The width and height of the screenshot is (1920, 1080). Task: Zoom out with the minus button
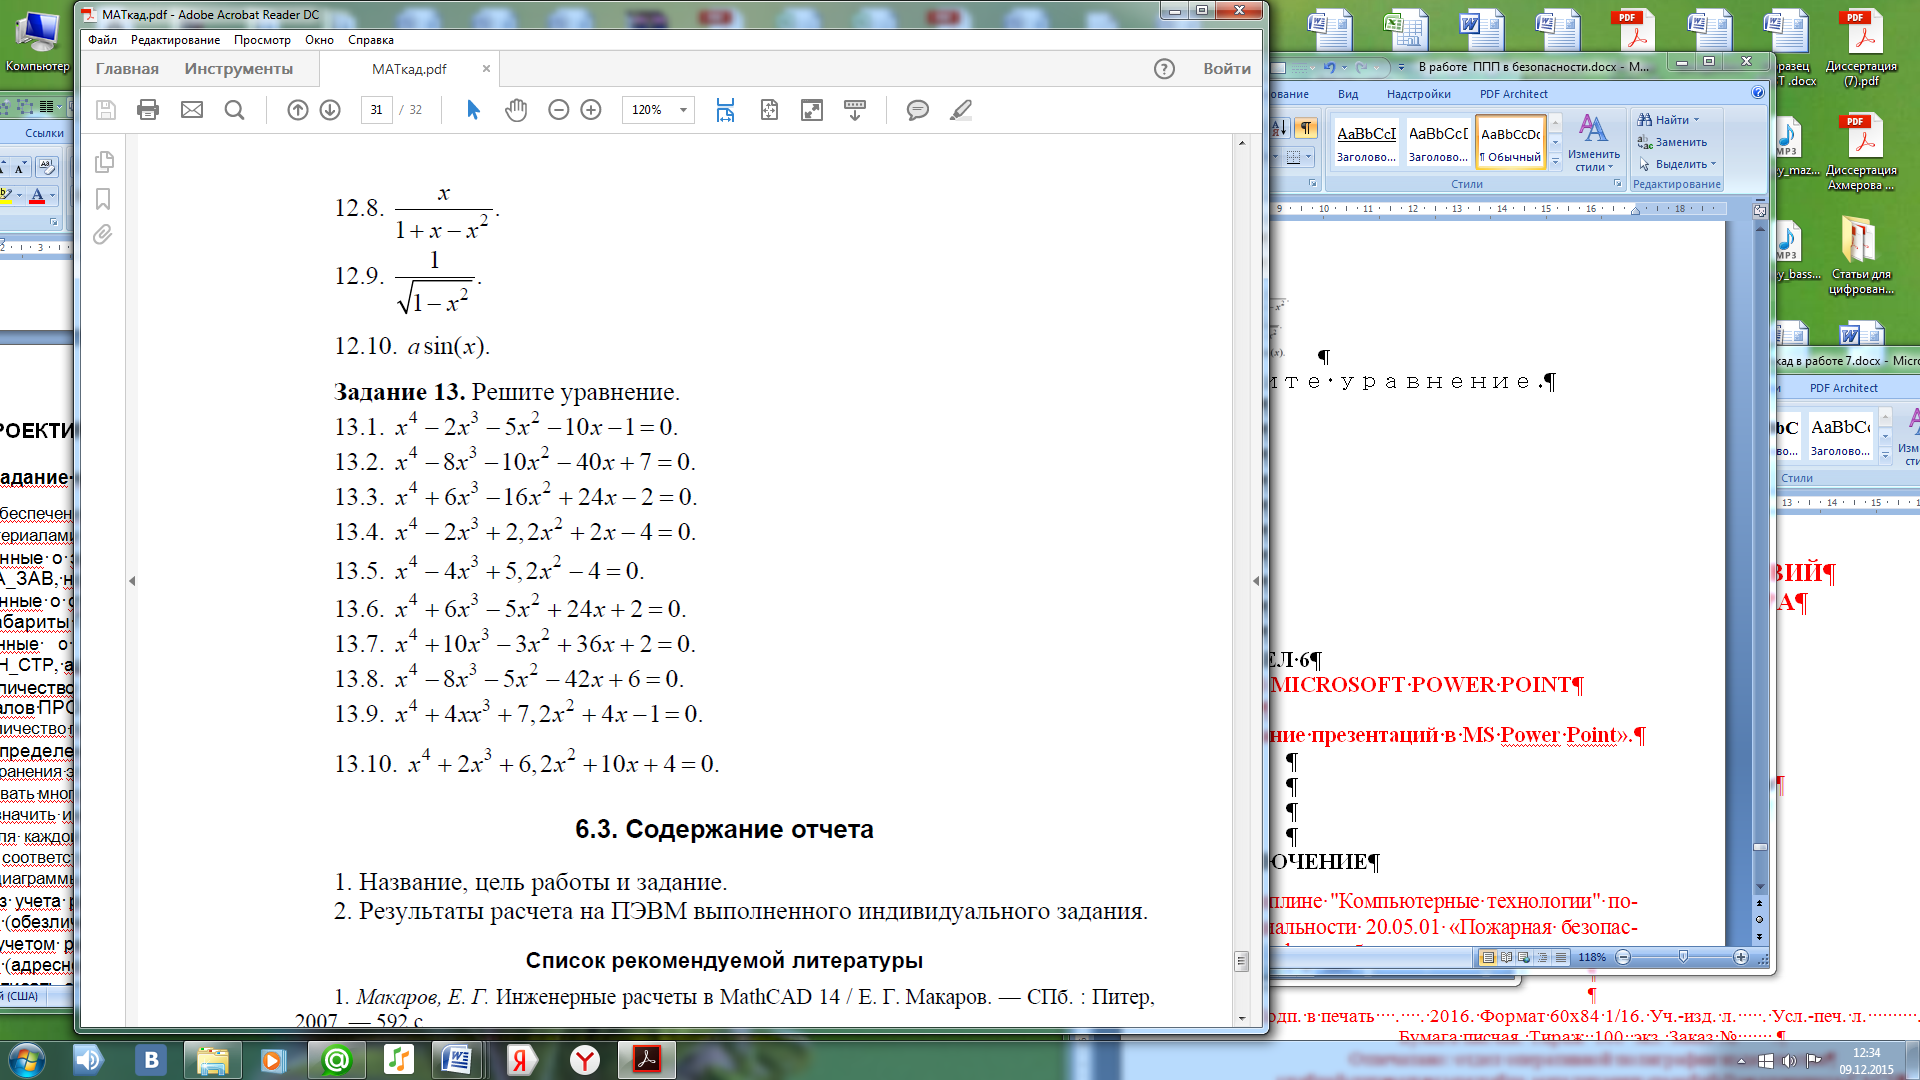(x=559, y=110)
